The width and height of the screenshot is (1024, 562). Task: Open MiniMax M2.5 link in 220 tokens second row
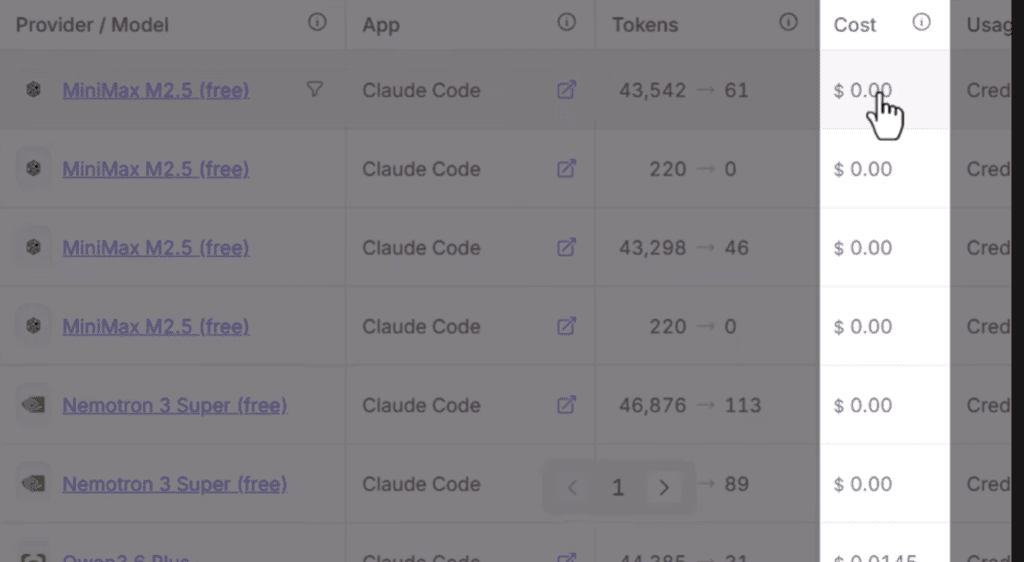[155, 169]
